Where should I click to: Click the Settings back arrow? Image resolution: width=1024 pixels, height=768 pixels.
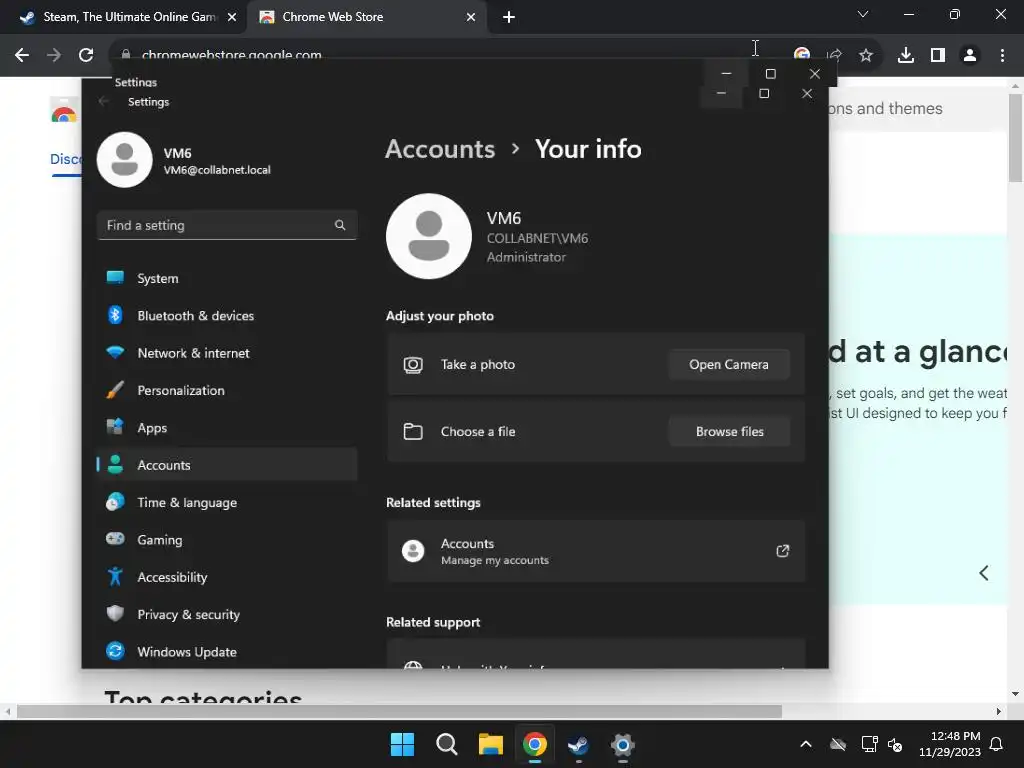[x=103, y=101]
